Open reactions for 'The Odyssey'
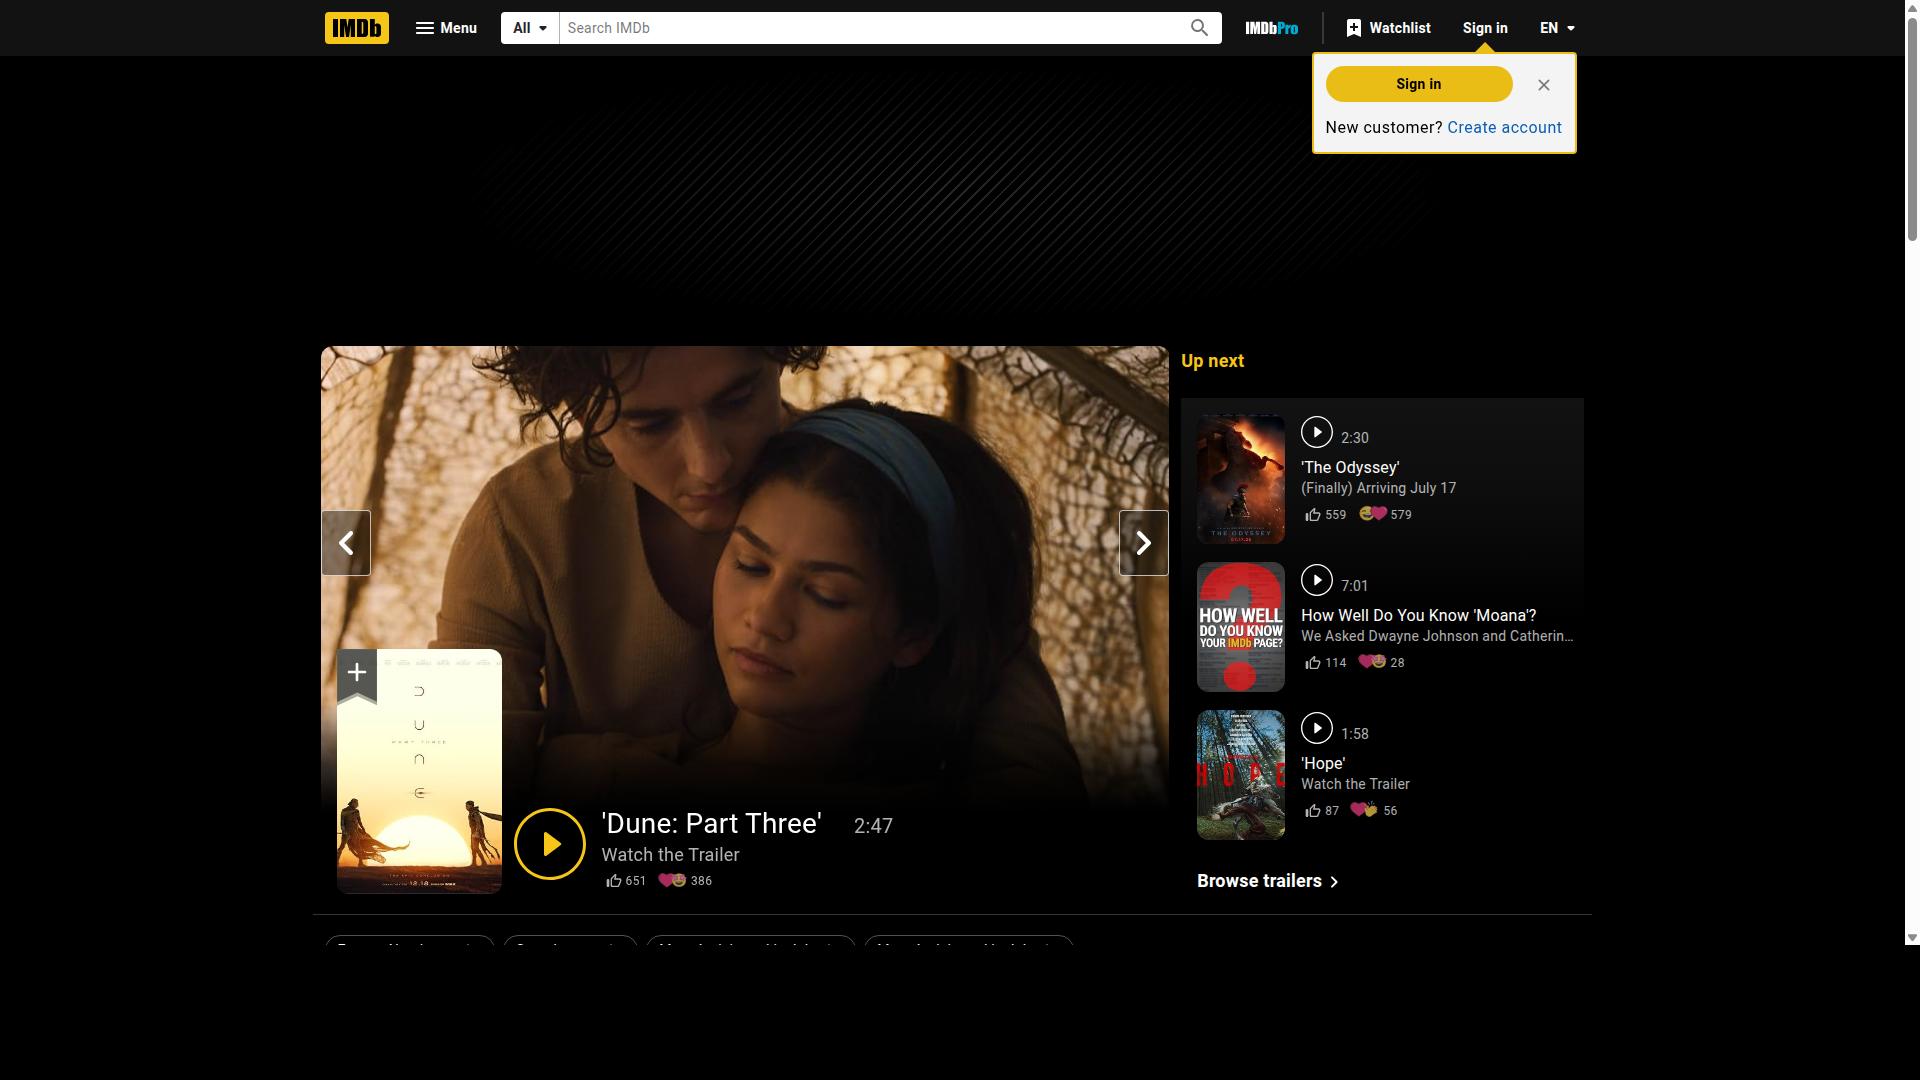 point(1385,515)
